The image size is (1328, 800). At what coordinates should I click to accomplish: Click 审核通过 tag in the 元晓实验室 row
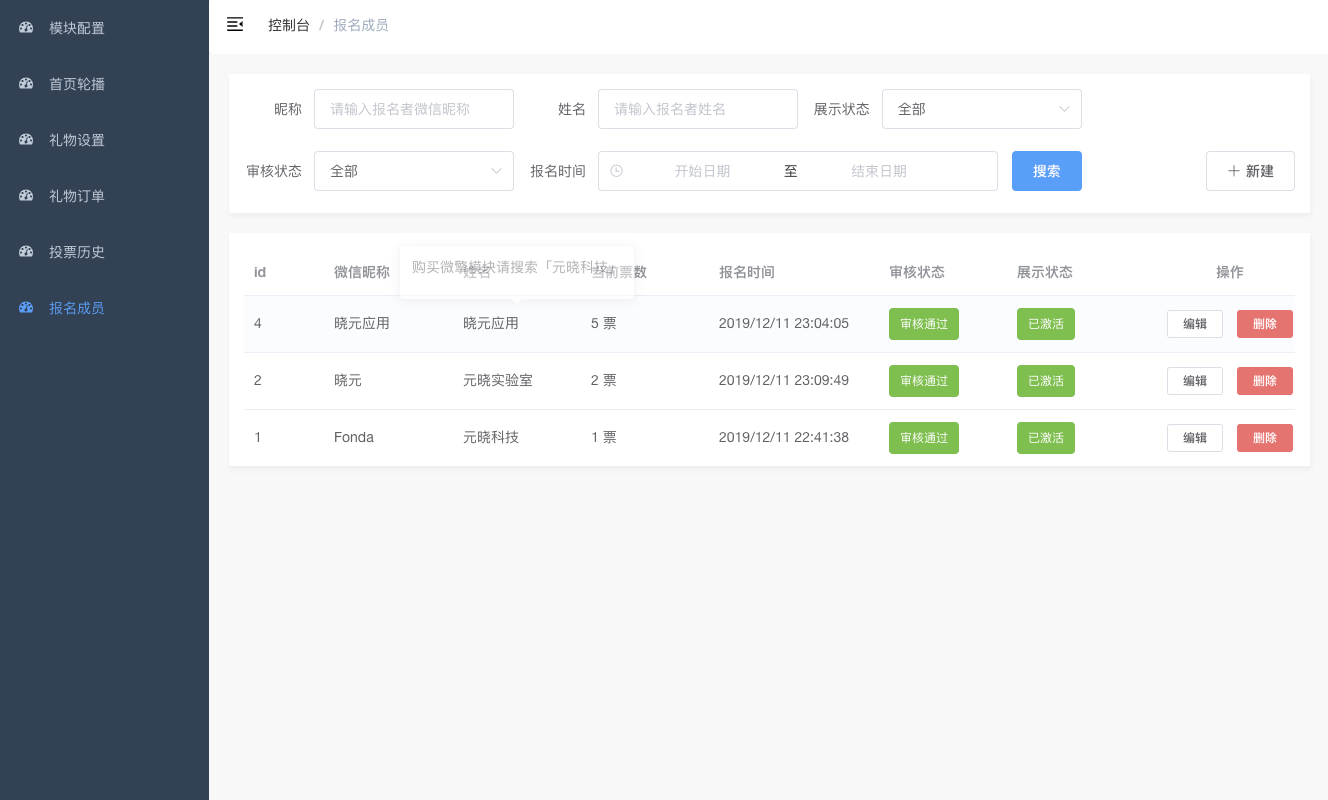click(924, 381)
